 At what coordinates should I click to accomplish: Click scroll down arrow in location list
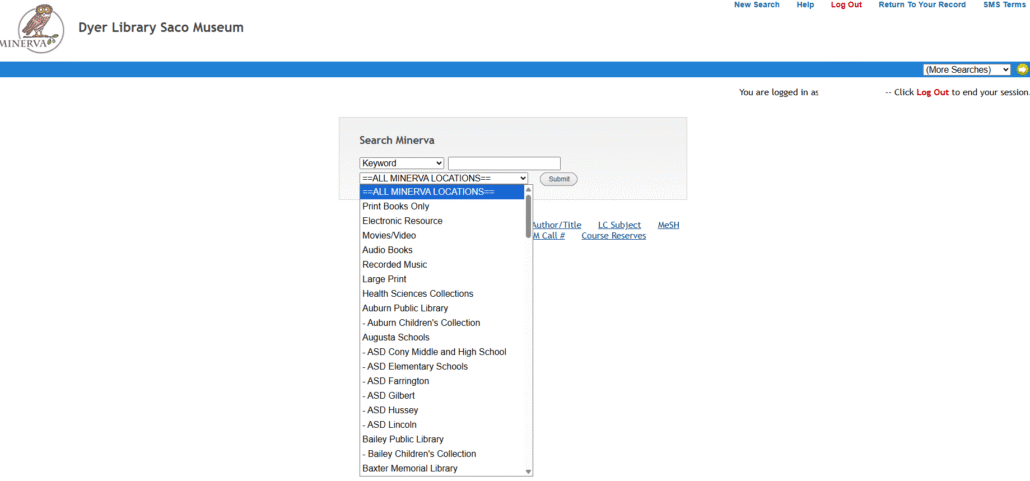tap(528, 470)
